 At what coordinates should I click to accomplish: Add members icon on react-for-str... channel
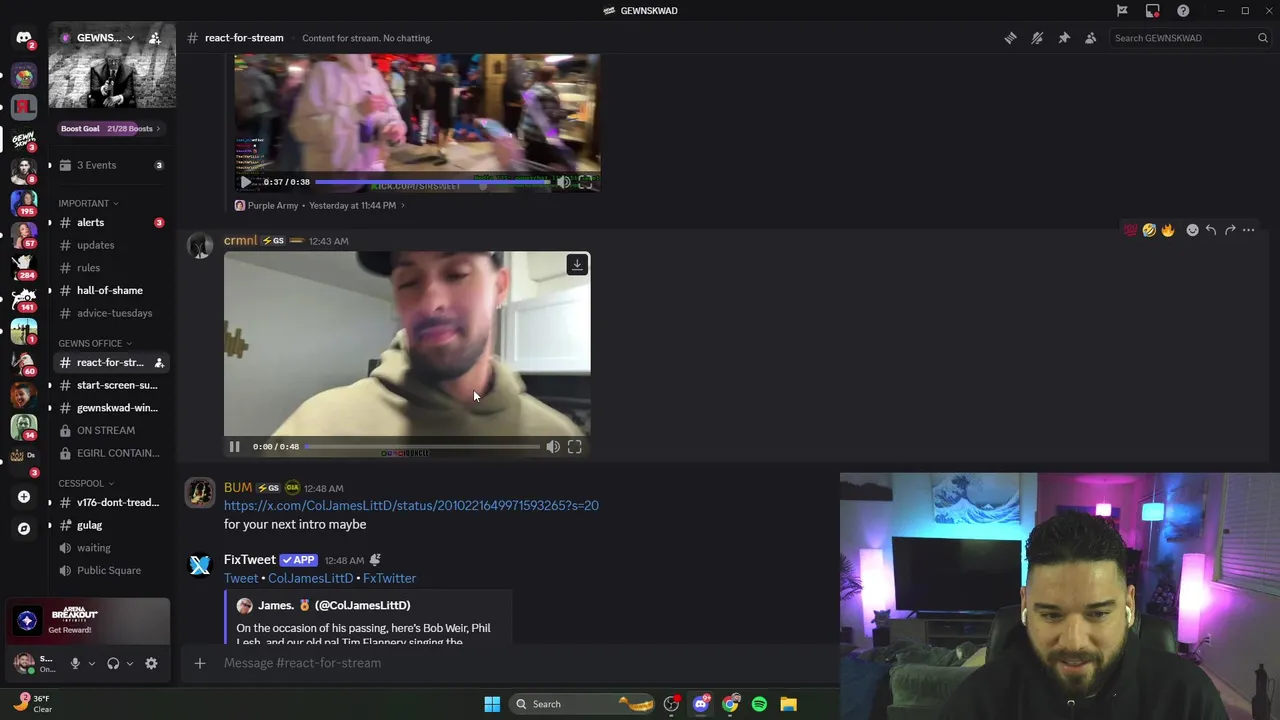point(159,363)
